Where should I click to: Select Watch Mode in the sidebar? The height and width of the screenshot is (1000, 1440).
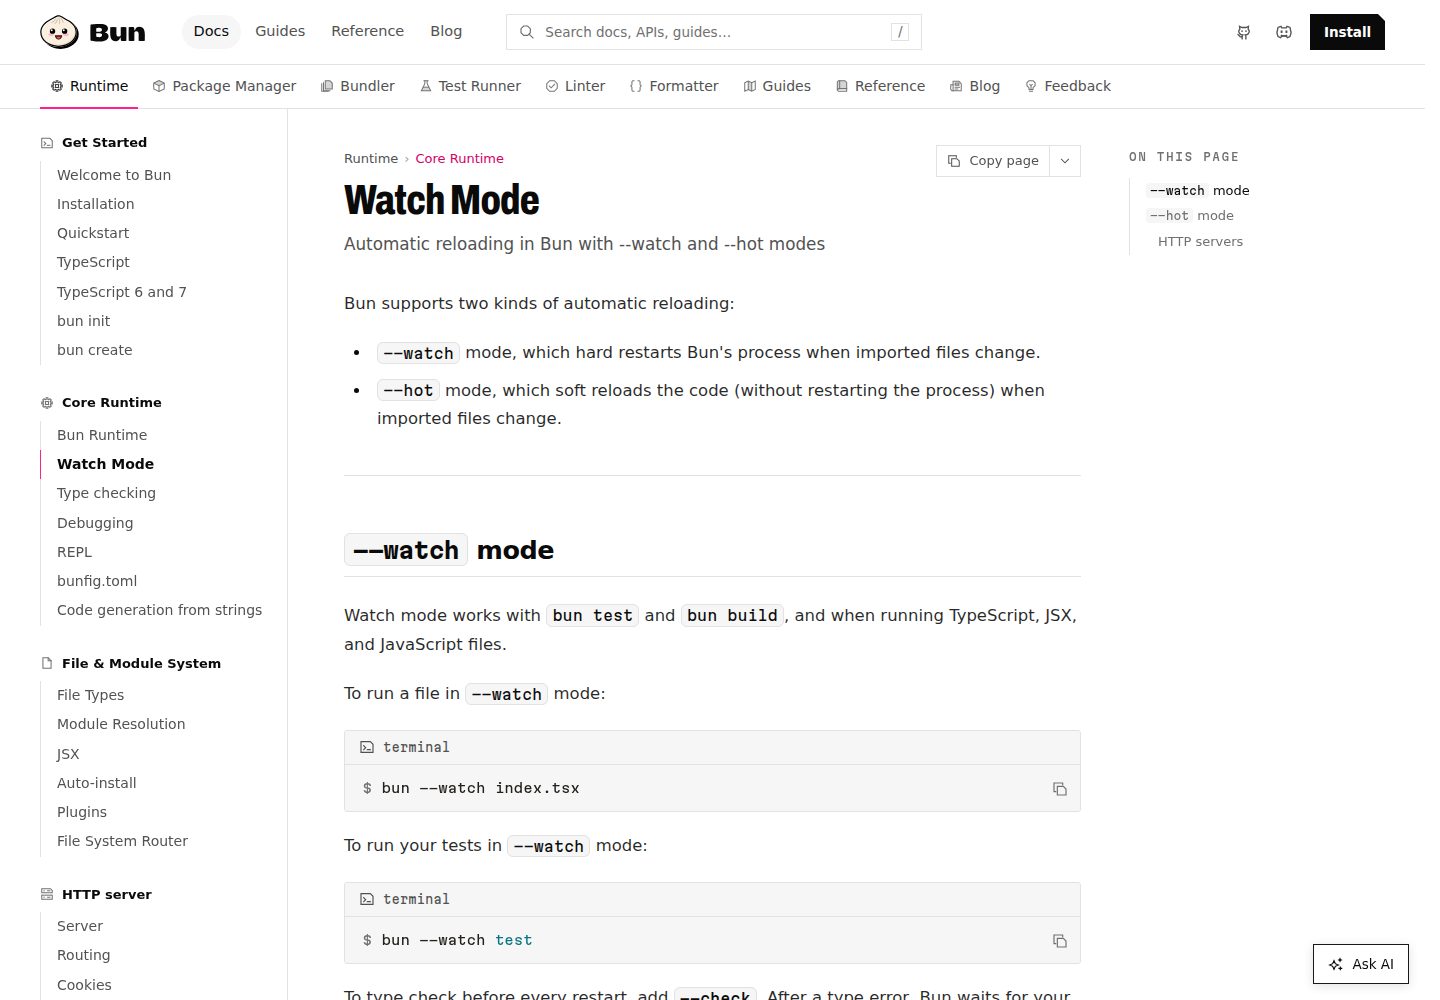pyautogui.click(x=105, y=464)
